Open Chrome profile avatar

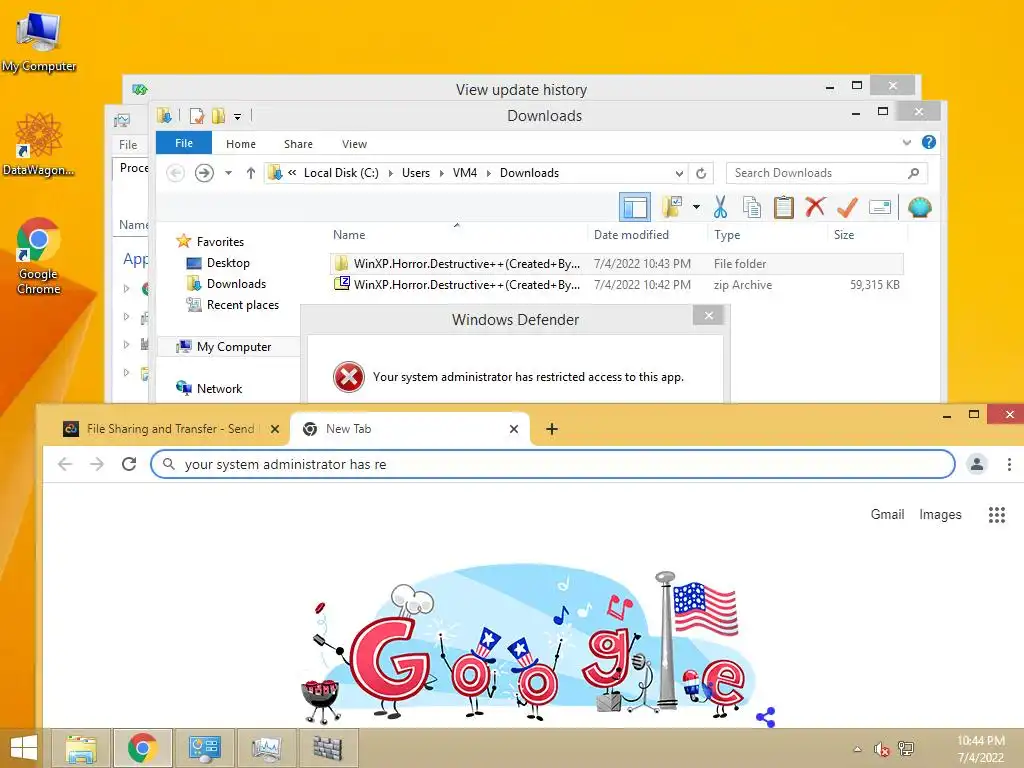coord(977,464)
